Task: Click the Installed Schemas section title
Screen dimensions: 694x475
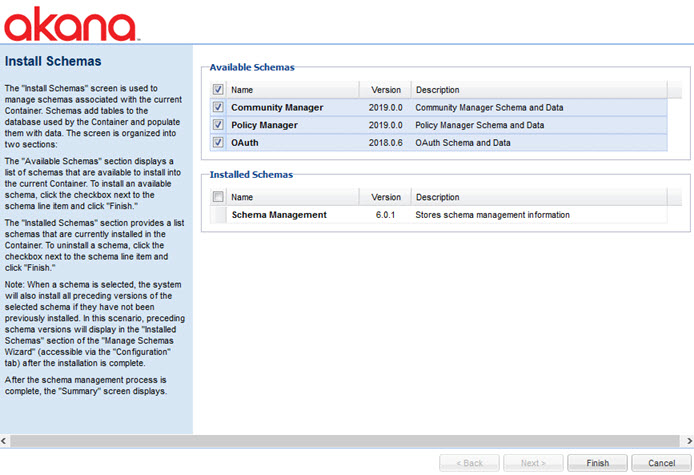Action: pyautogui.click(x=251, y=174)
